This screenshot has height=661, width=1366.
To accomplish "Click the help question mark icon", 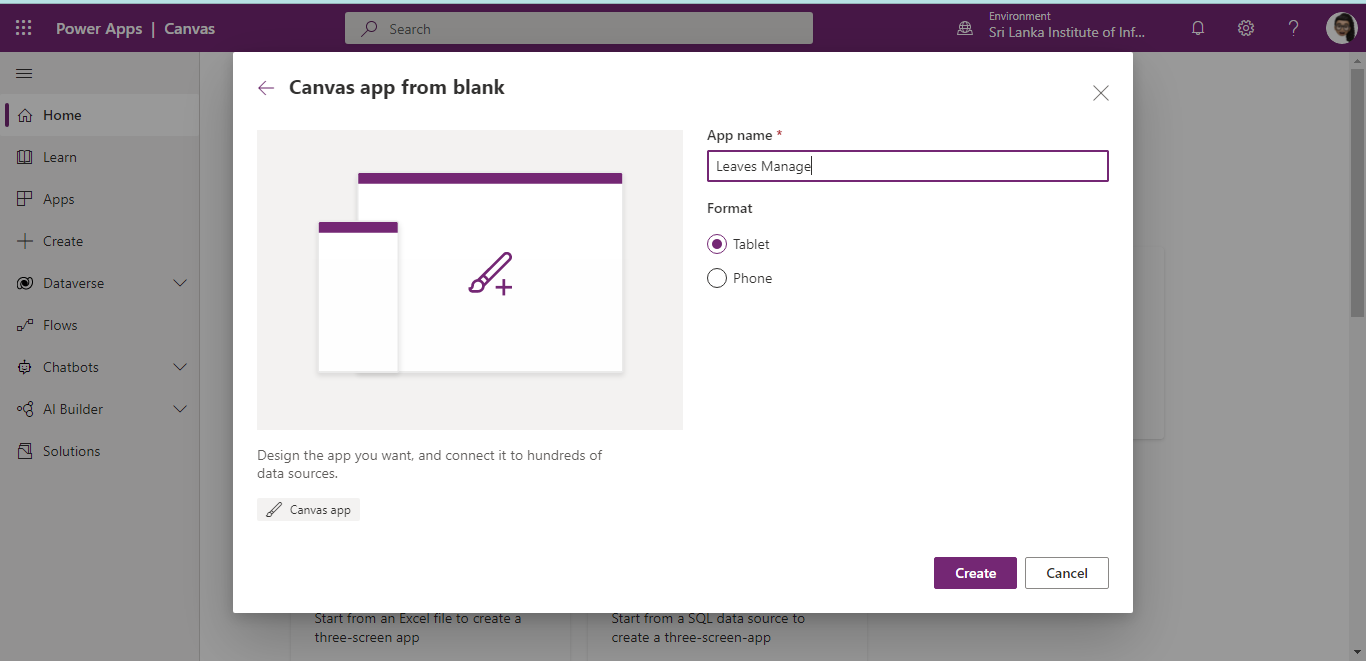I will 1293,28.
